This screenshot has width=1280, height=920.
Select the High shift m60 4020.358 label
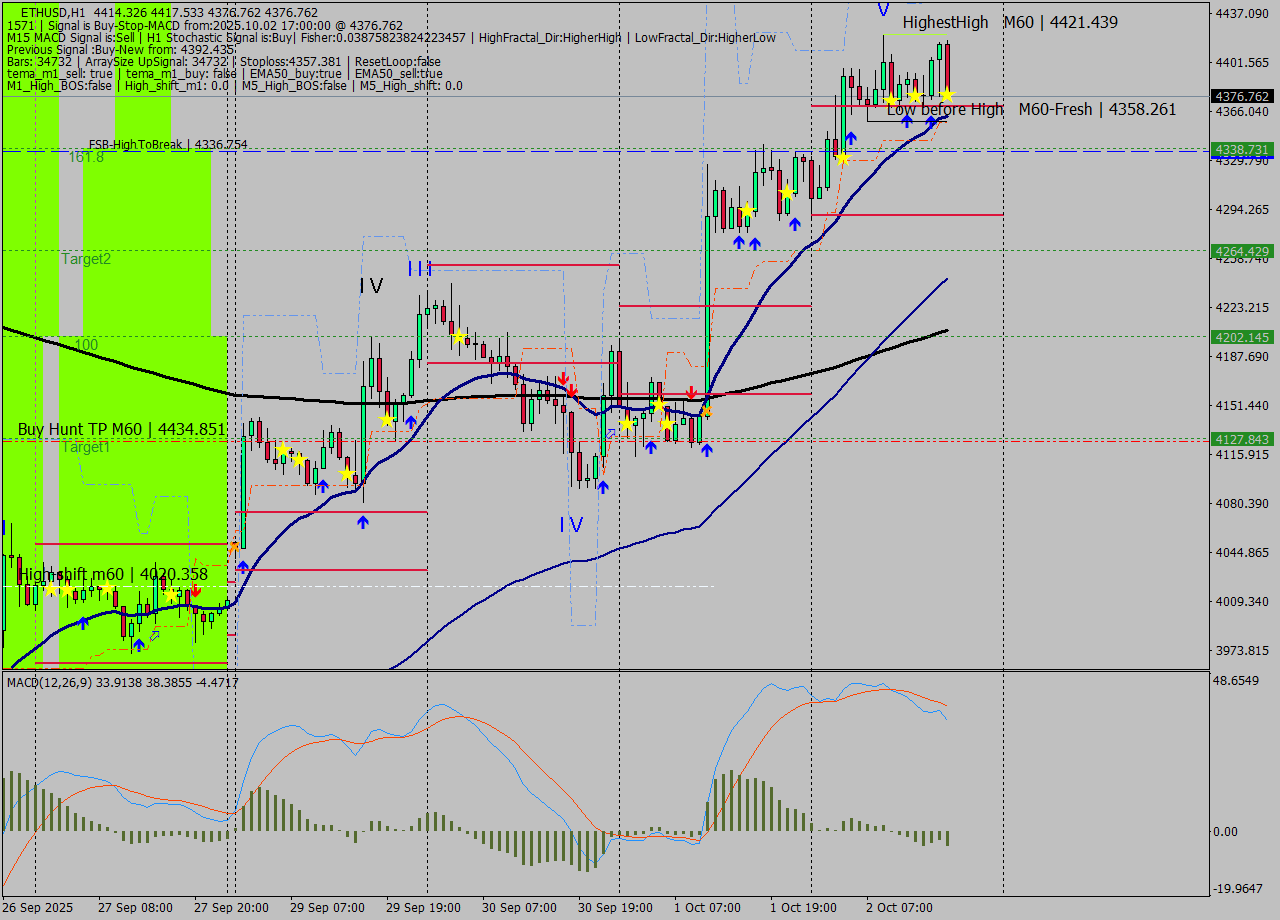(113, 574)
